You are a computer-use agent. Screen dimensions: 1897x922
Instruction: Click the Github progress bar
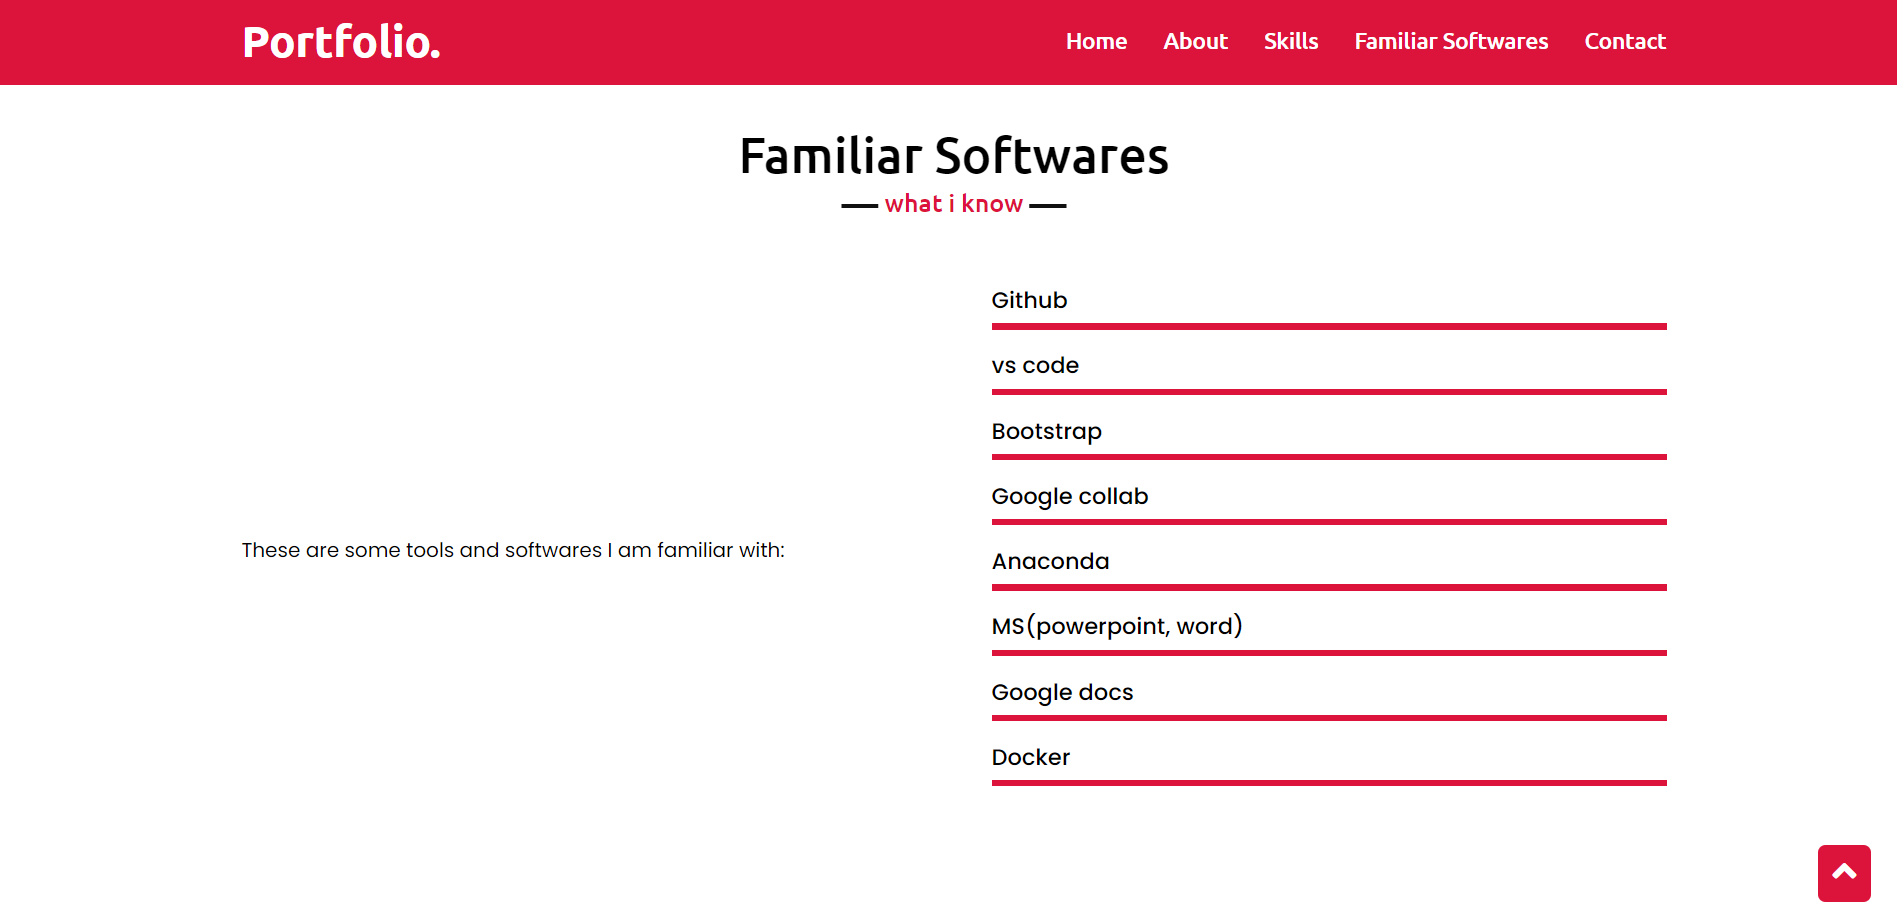coord(1329,327)
